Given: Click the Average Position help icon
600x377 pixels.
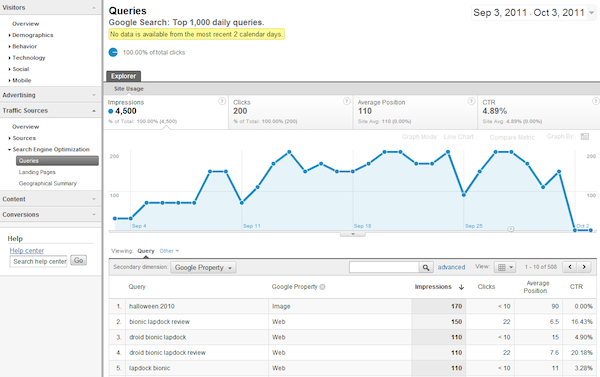Looking at the screenshot, I should 471,101.
